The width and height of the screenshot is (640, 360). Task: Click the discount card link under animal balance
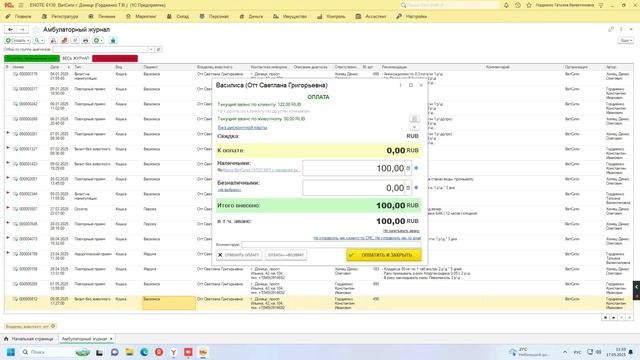click(x=242, y=127)
